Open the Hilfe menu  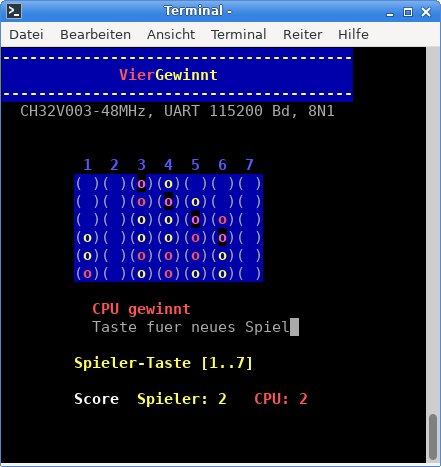click(x=353, y=34)
